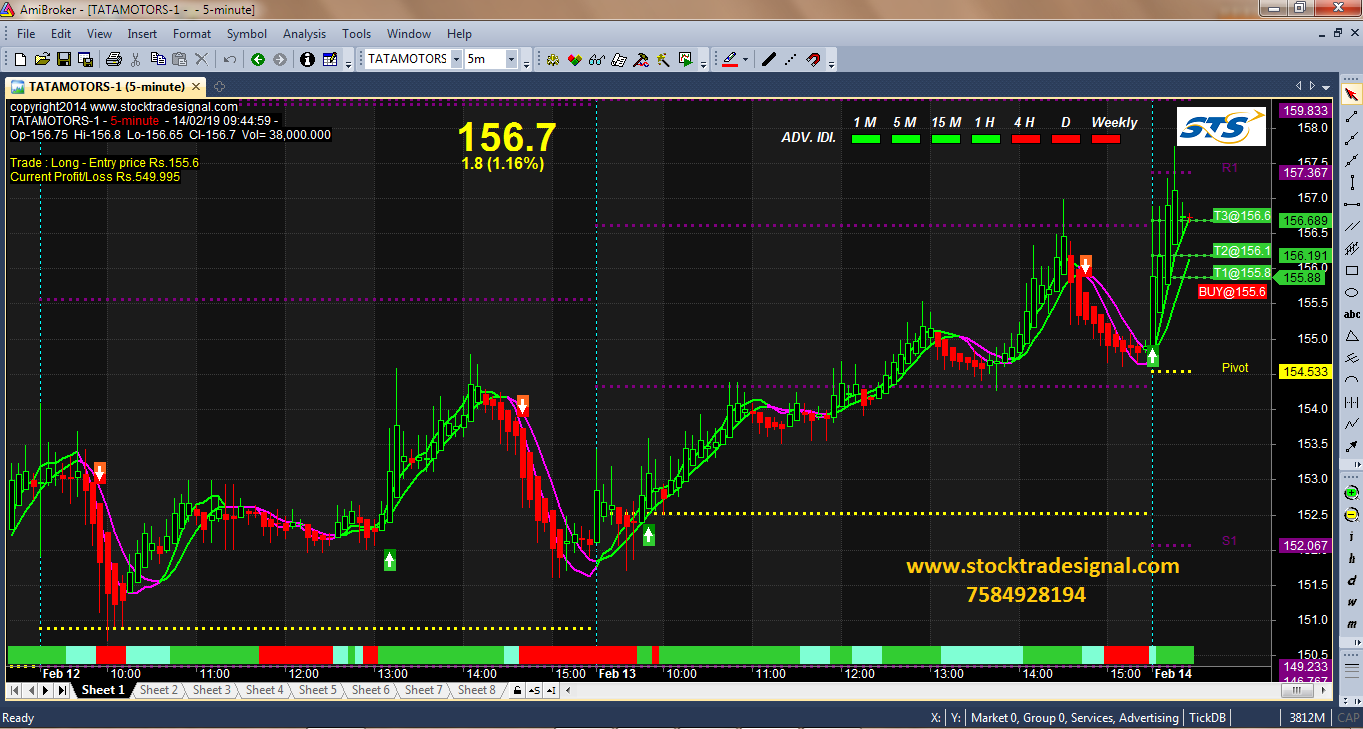The image size is (1363, 729).
Task: Open the Analysis menu
Action: [x=304, y=34]
